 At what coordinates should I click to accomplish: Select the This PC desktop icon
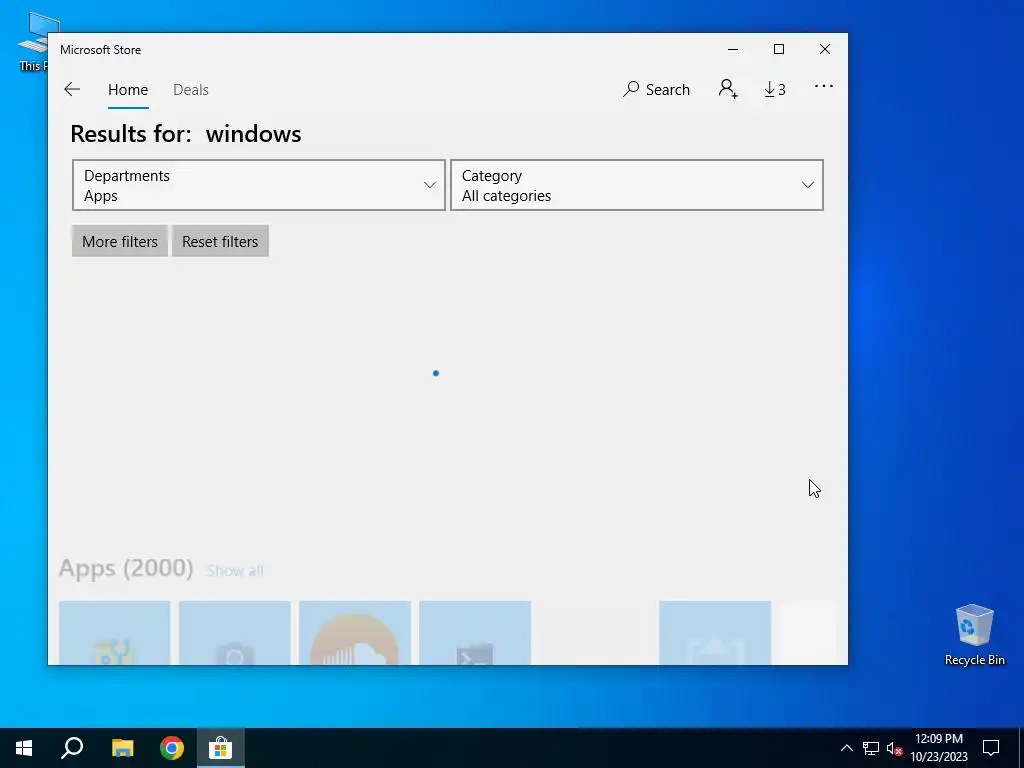(33, 42)
